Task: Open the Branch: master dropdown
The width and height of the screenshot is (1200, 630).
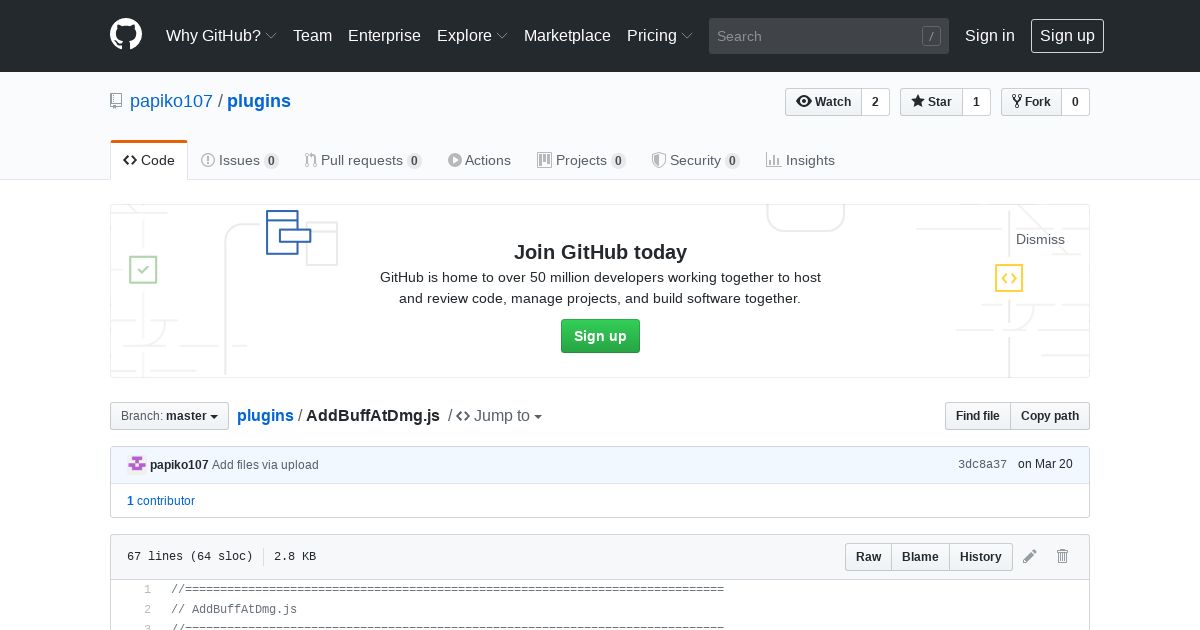Action: coord(169,416)
